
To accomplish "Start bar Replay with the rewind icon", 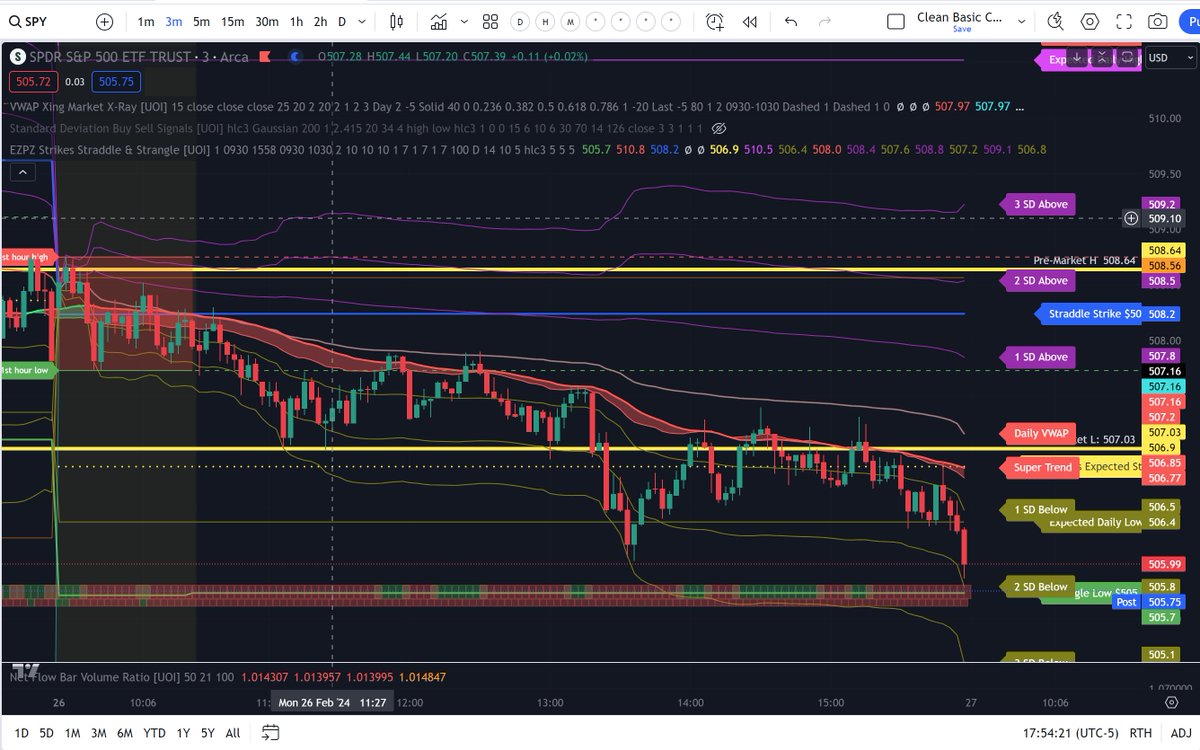I will 750,21.
